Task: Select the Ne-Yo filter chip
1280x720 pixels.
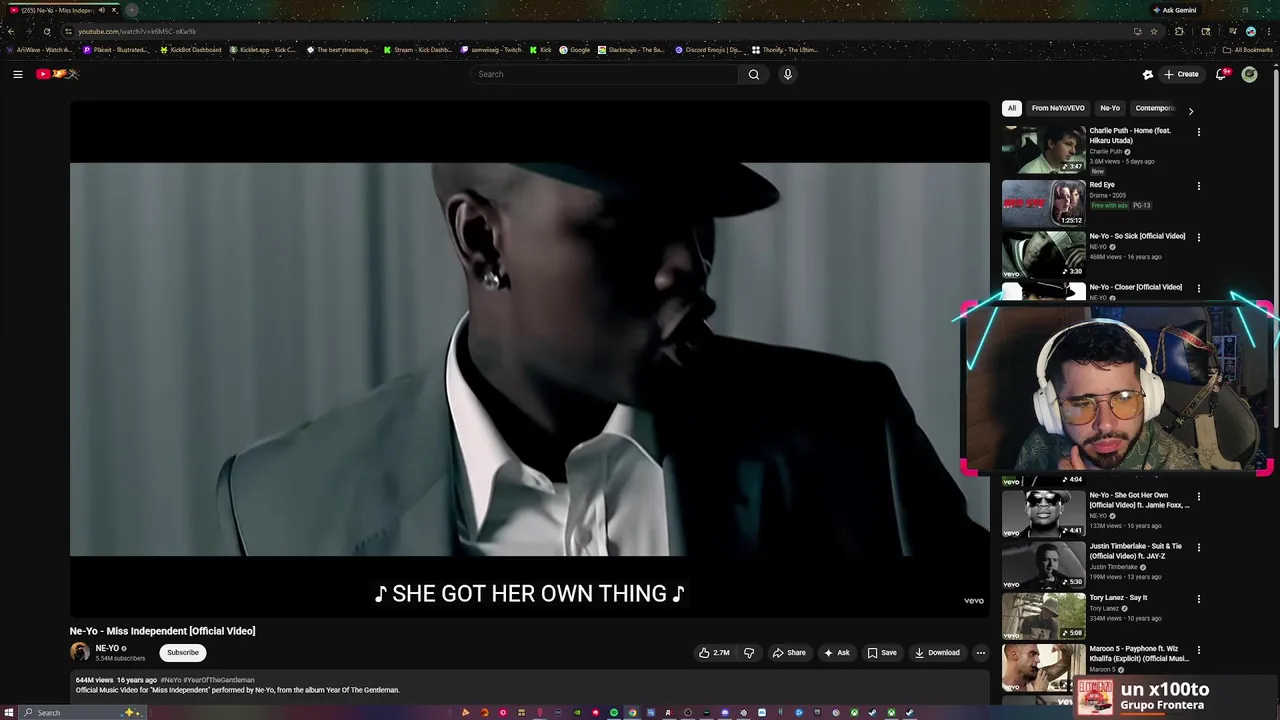Action: 1110,108
